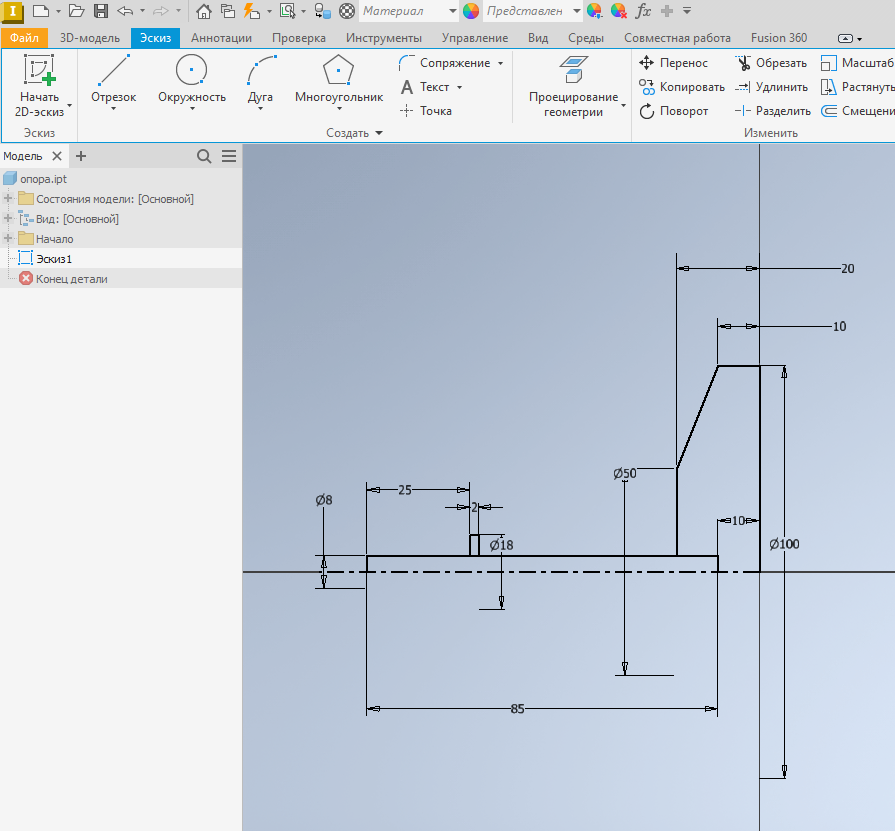Open the Отрезок tool dropdown arrow
Viewport: 895px width, 831px height.
coord(114,108)
